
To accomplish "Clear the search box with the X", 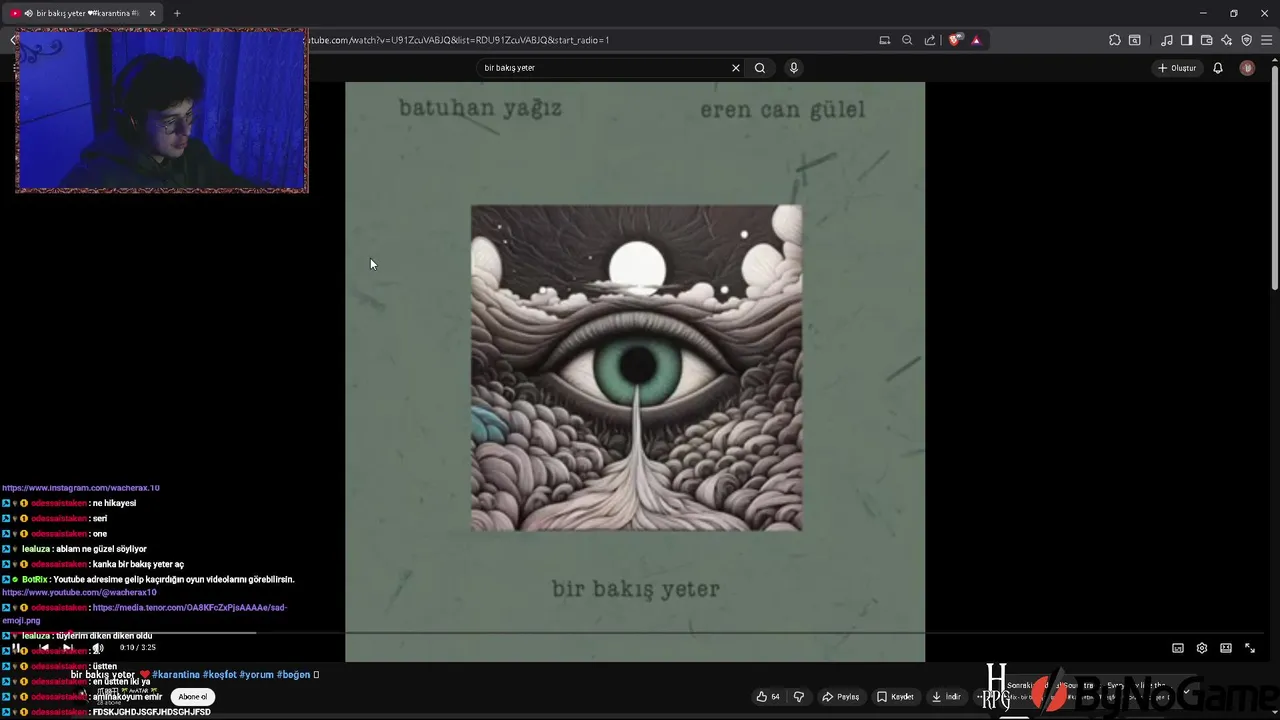I will click(736, 68).
